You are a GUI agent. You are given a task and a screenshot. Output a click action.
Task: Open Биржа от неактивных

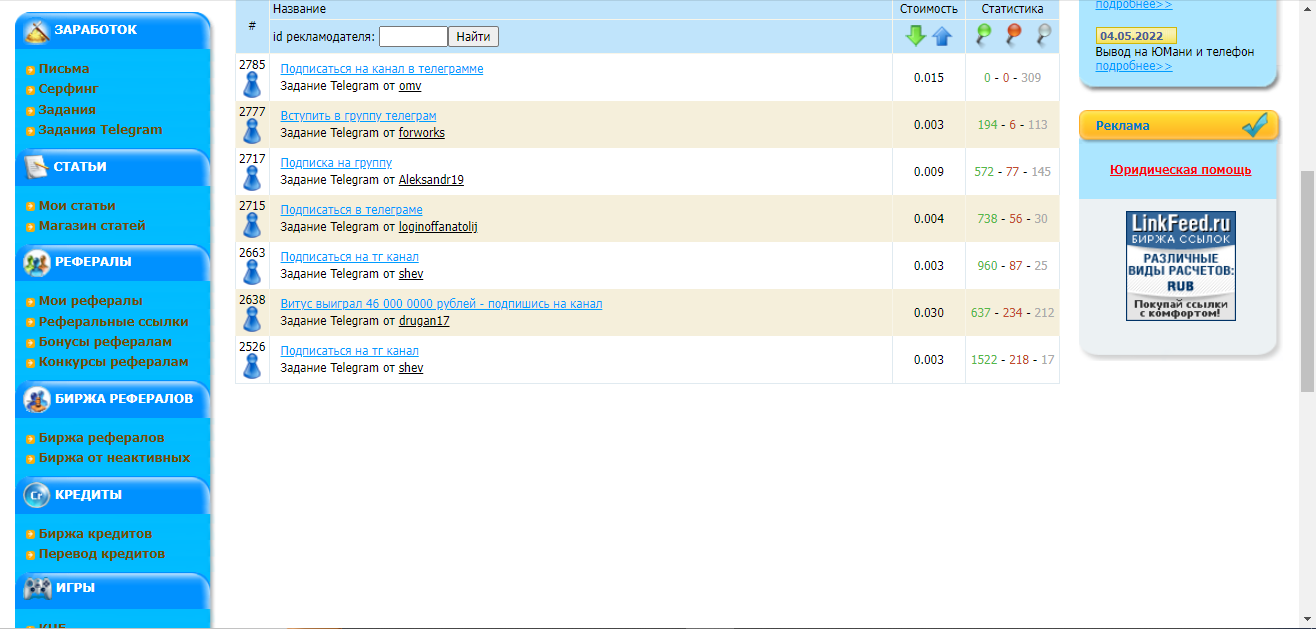point(114,458)
